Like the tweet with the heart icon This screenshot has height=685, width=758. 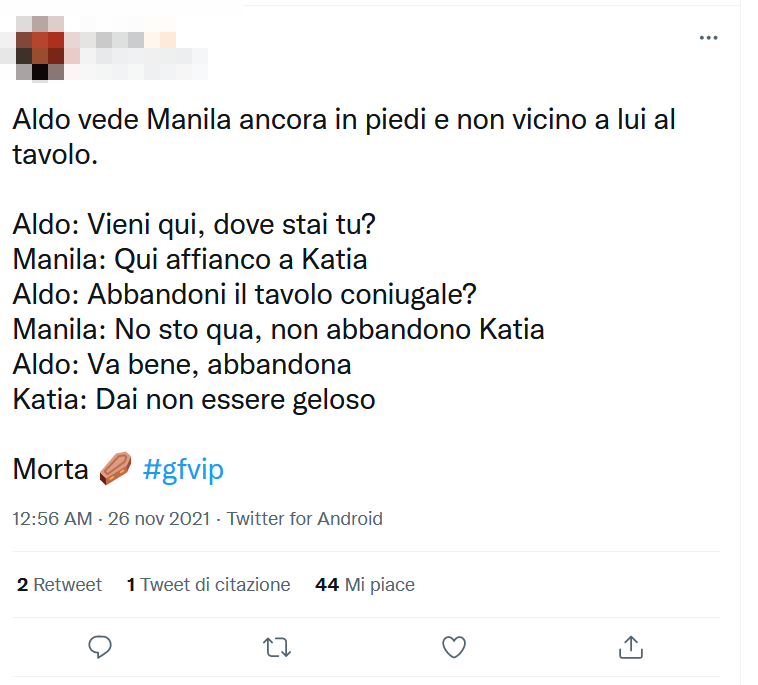[x=454, y=647]
